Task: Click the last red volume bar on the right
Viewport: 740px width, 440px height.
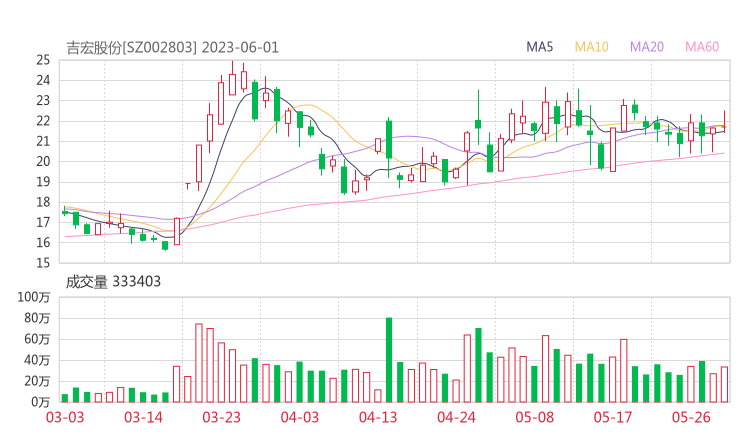Action: click(x=724, y=384)
